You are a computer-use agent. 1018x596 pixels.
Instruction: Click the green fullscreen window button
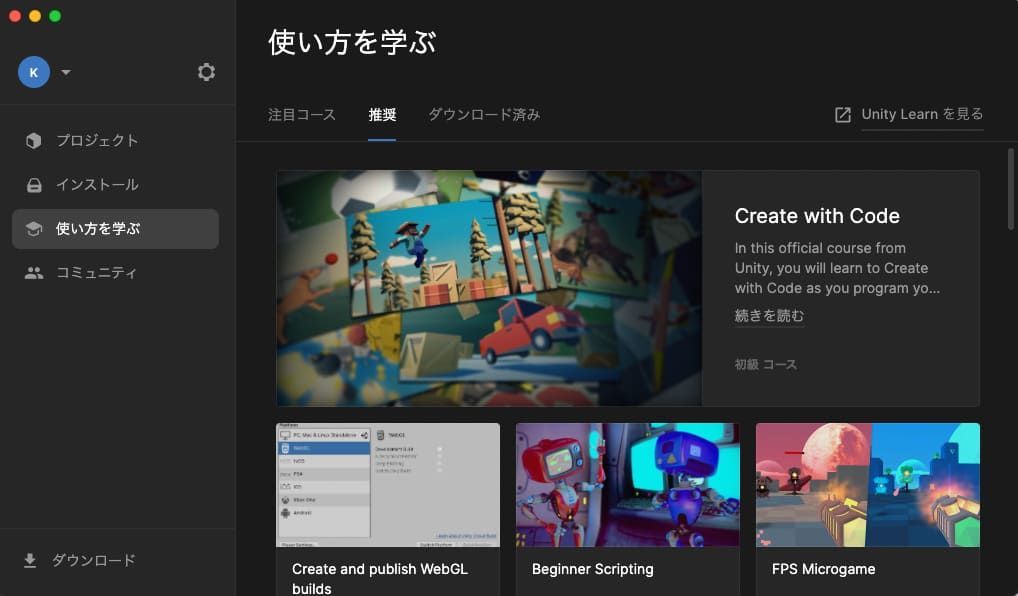click(55, 16)
